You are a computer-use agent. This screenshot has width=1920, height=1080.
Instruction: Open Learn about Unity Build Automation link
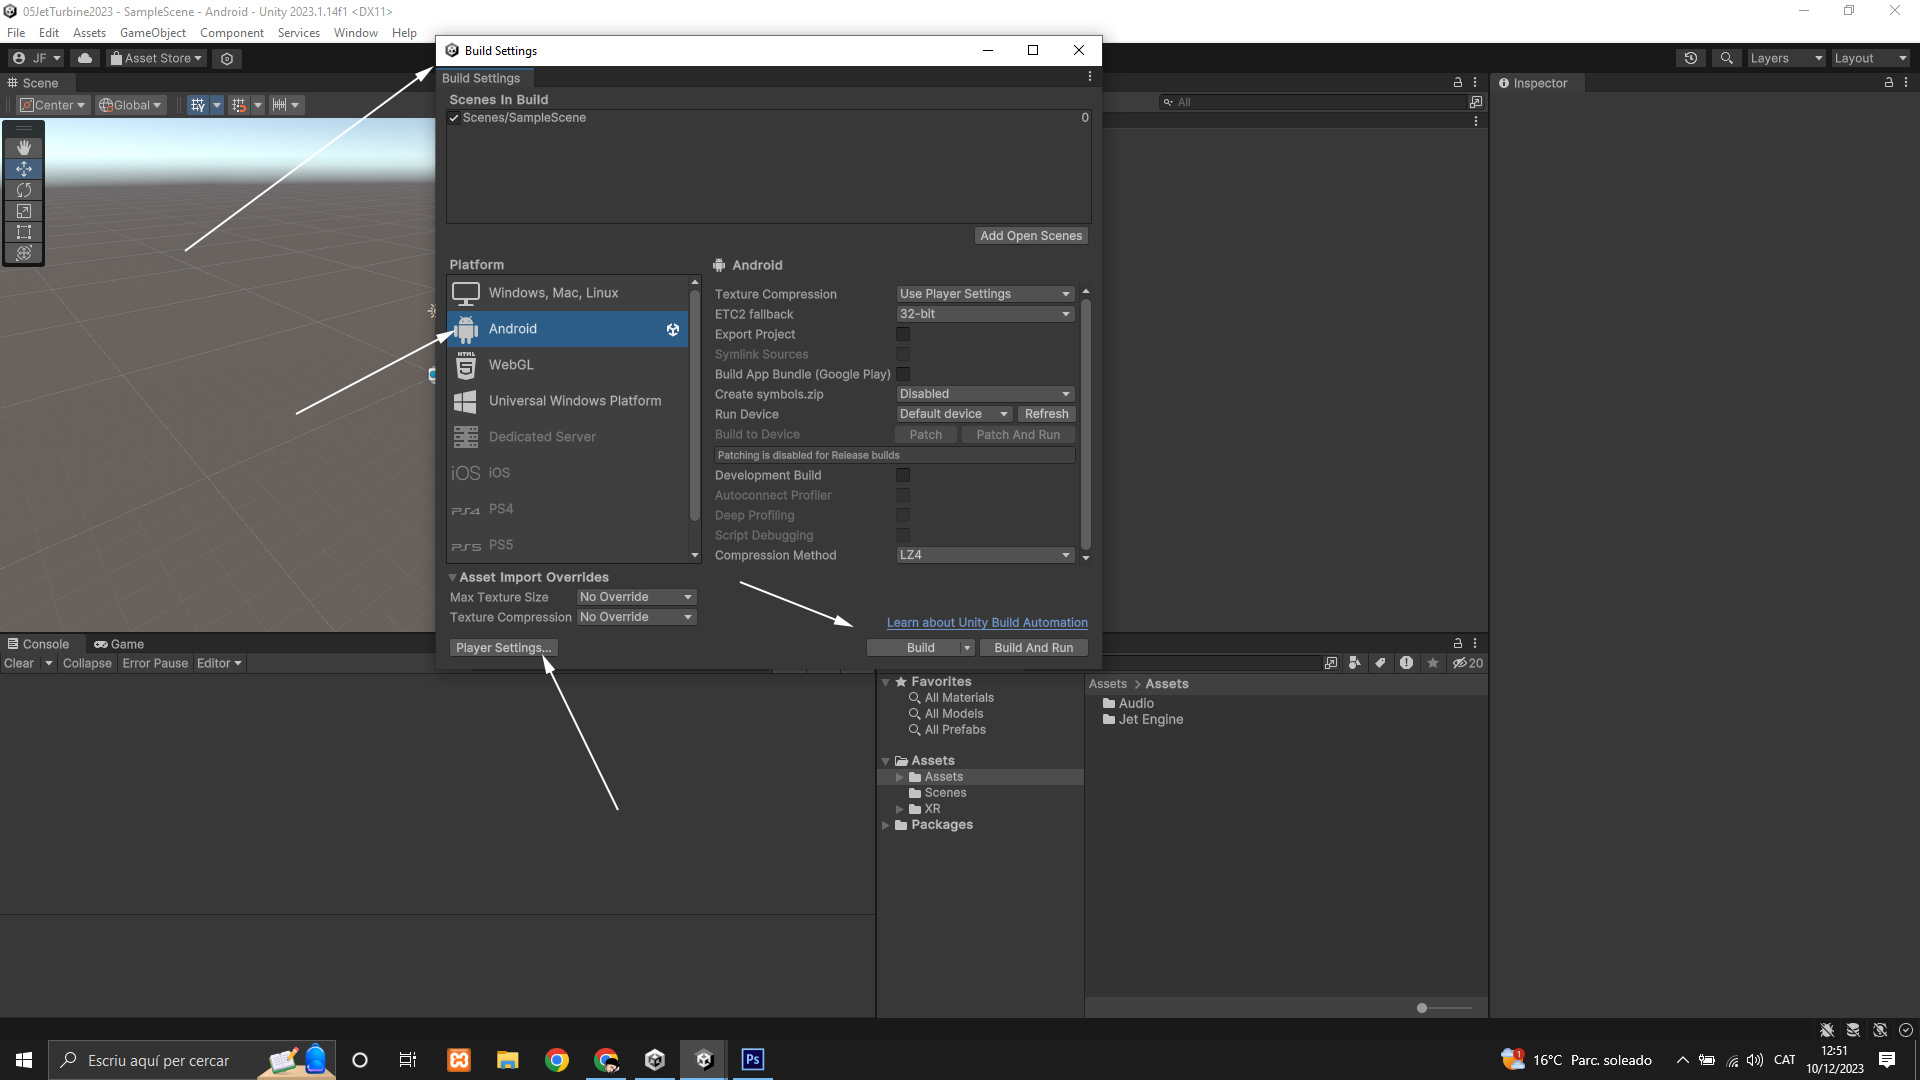coord(987,622)
